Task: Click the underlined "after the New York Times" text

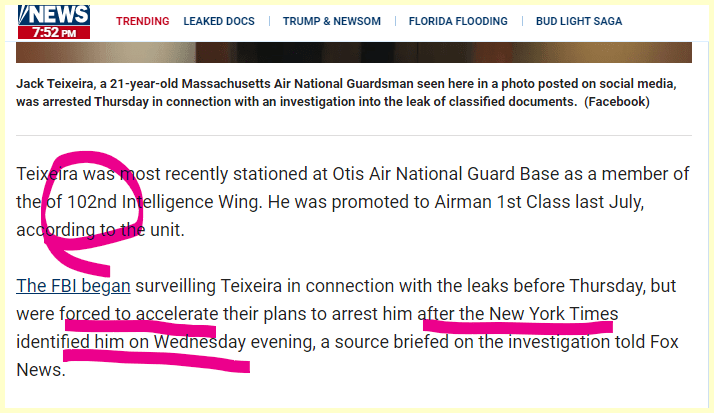Action: coord(518,314)
